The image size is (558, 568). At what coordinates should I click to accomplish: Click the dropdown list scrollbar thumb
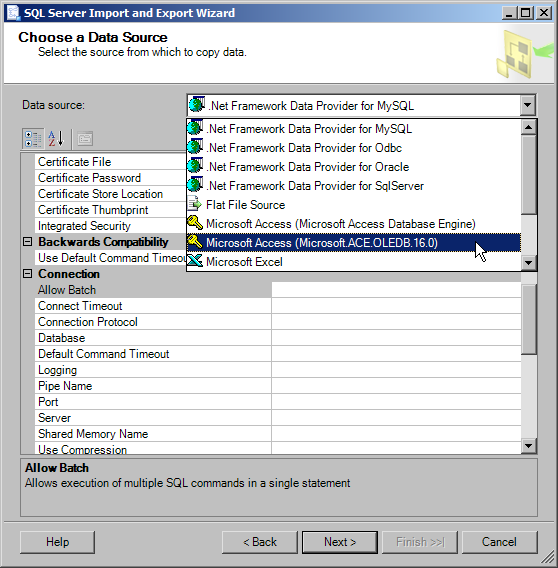pos(529,174)
